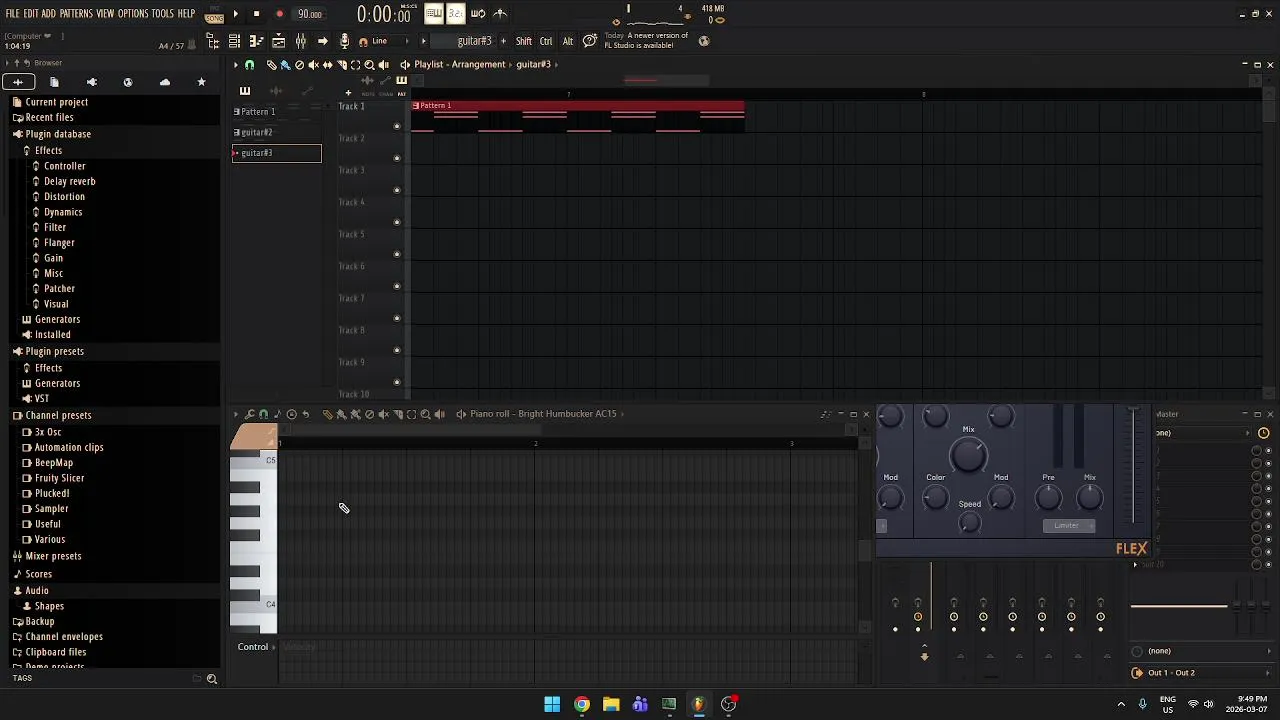Open the Mixer view icon in toolbar

[300, 41]
